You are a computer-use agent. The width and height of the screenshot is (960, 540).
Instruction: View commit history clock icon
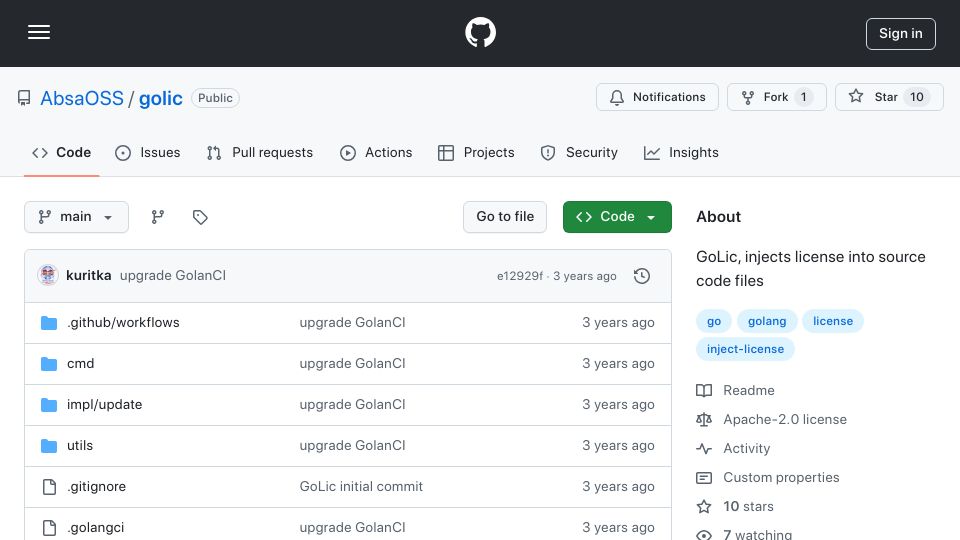click(642, 276)
